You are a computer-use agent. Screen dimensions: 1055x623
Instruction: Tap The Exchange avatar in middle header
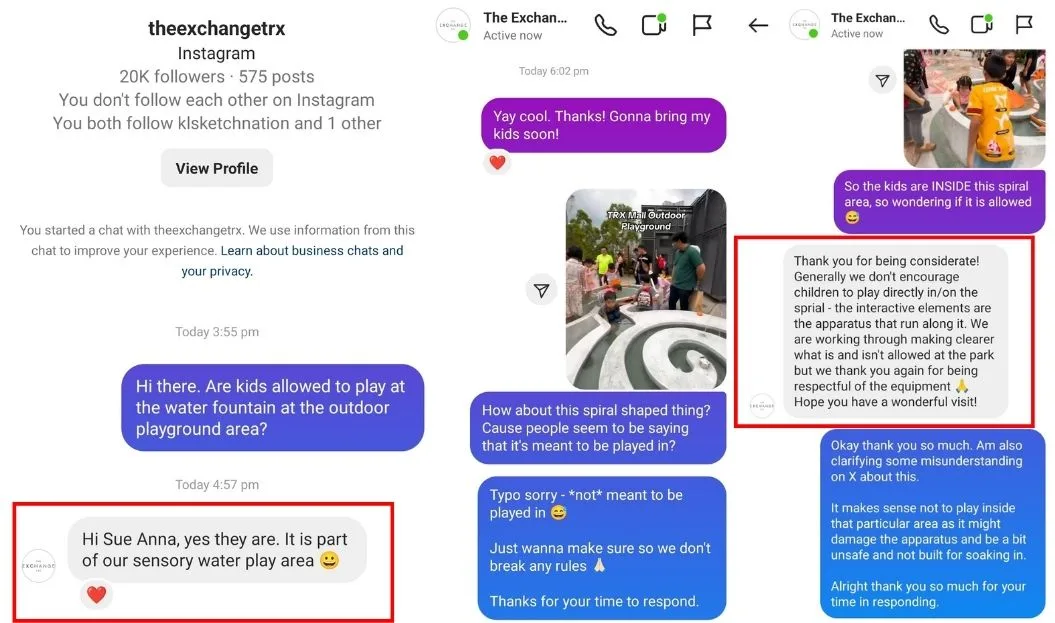coord(453,26)
